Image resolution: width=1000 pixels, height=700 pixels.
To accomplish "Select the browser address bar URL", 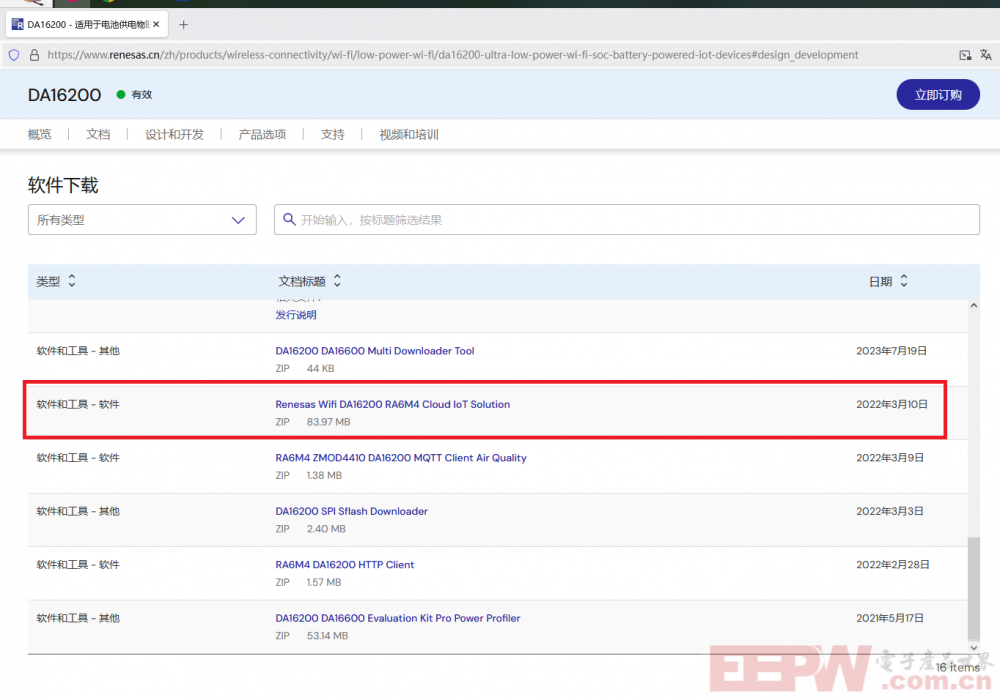I will tap(453, 55).
